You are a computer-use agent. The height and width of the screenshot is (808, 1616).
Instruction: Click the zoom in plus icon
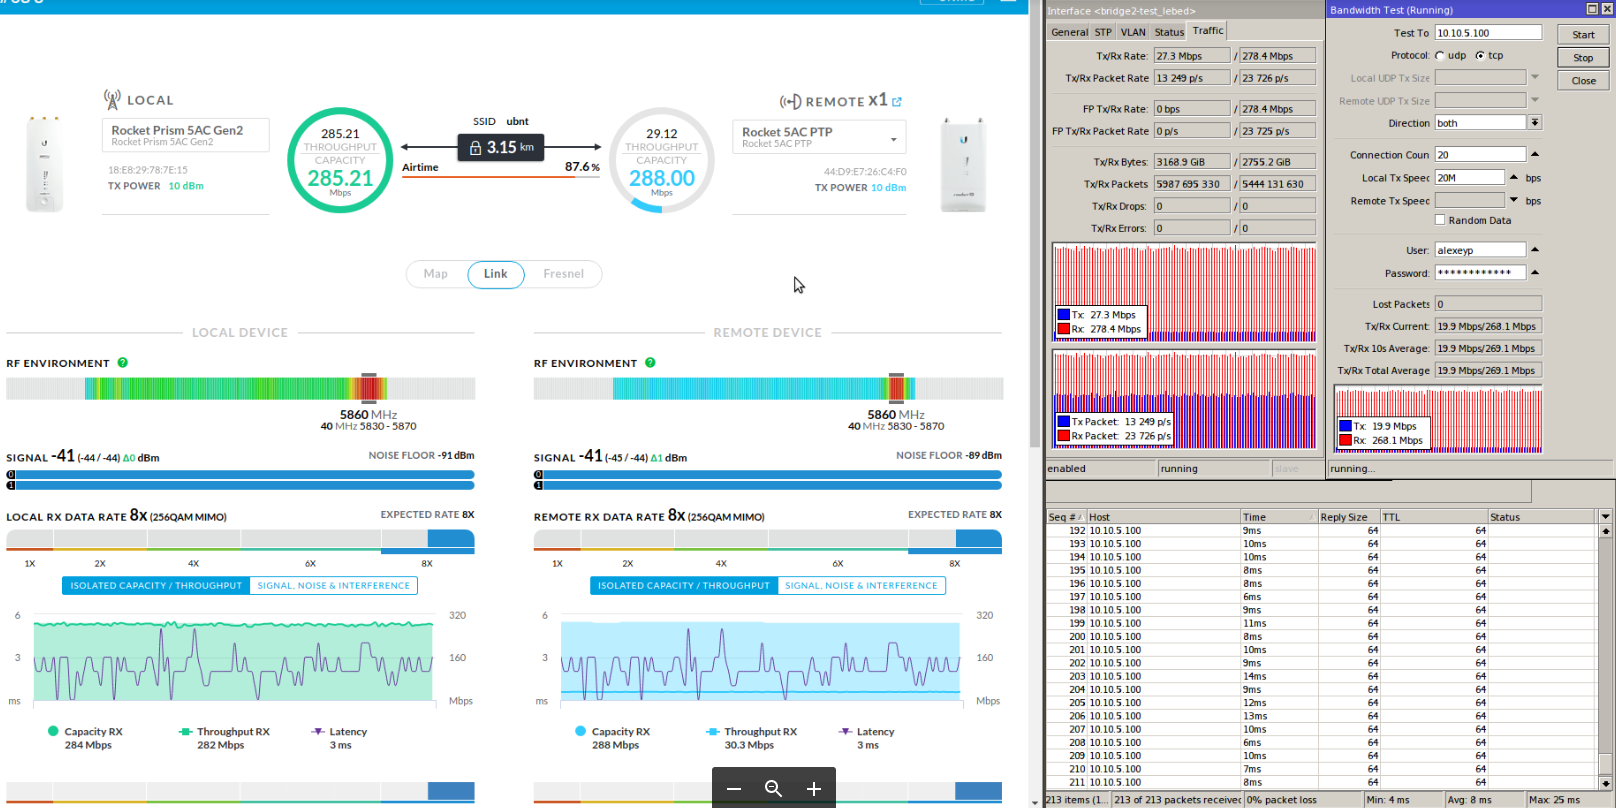[814, 789]
